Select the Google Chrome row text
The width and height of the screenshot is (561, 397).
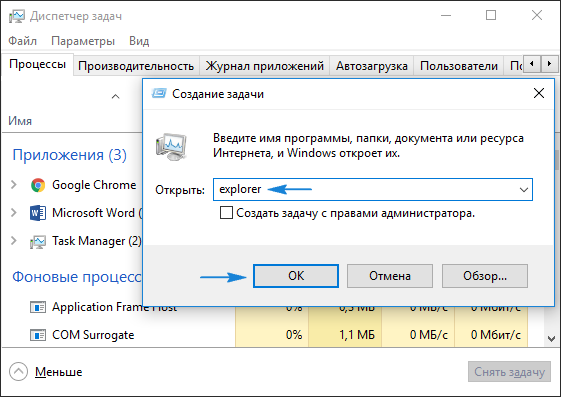click(x=94, y=185)
